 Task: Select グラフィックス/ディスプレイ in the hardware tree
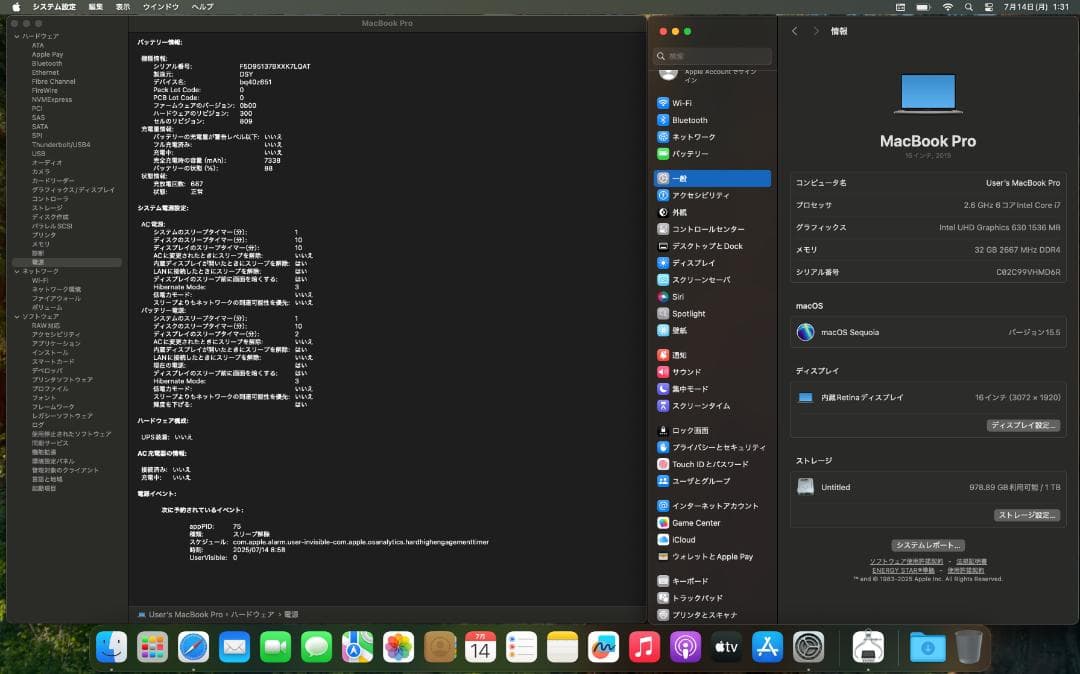(73, 190)
